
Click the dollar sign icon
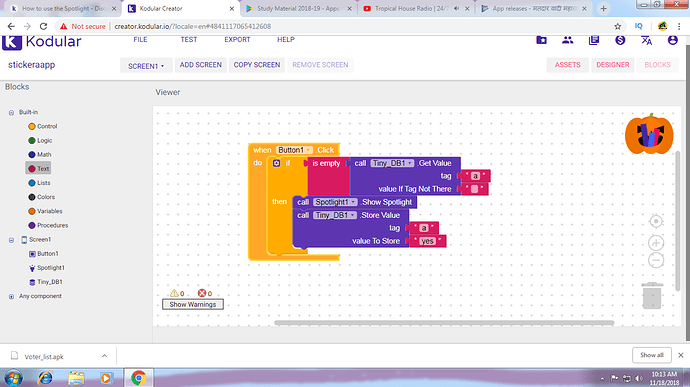coord(620,40)
